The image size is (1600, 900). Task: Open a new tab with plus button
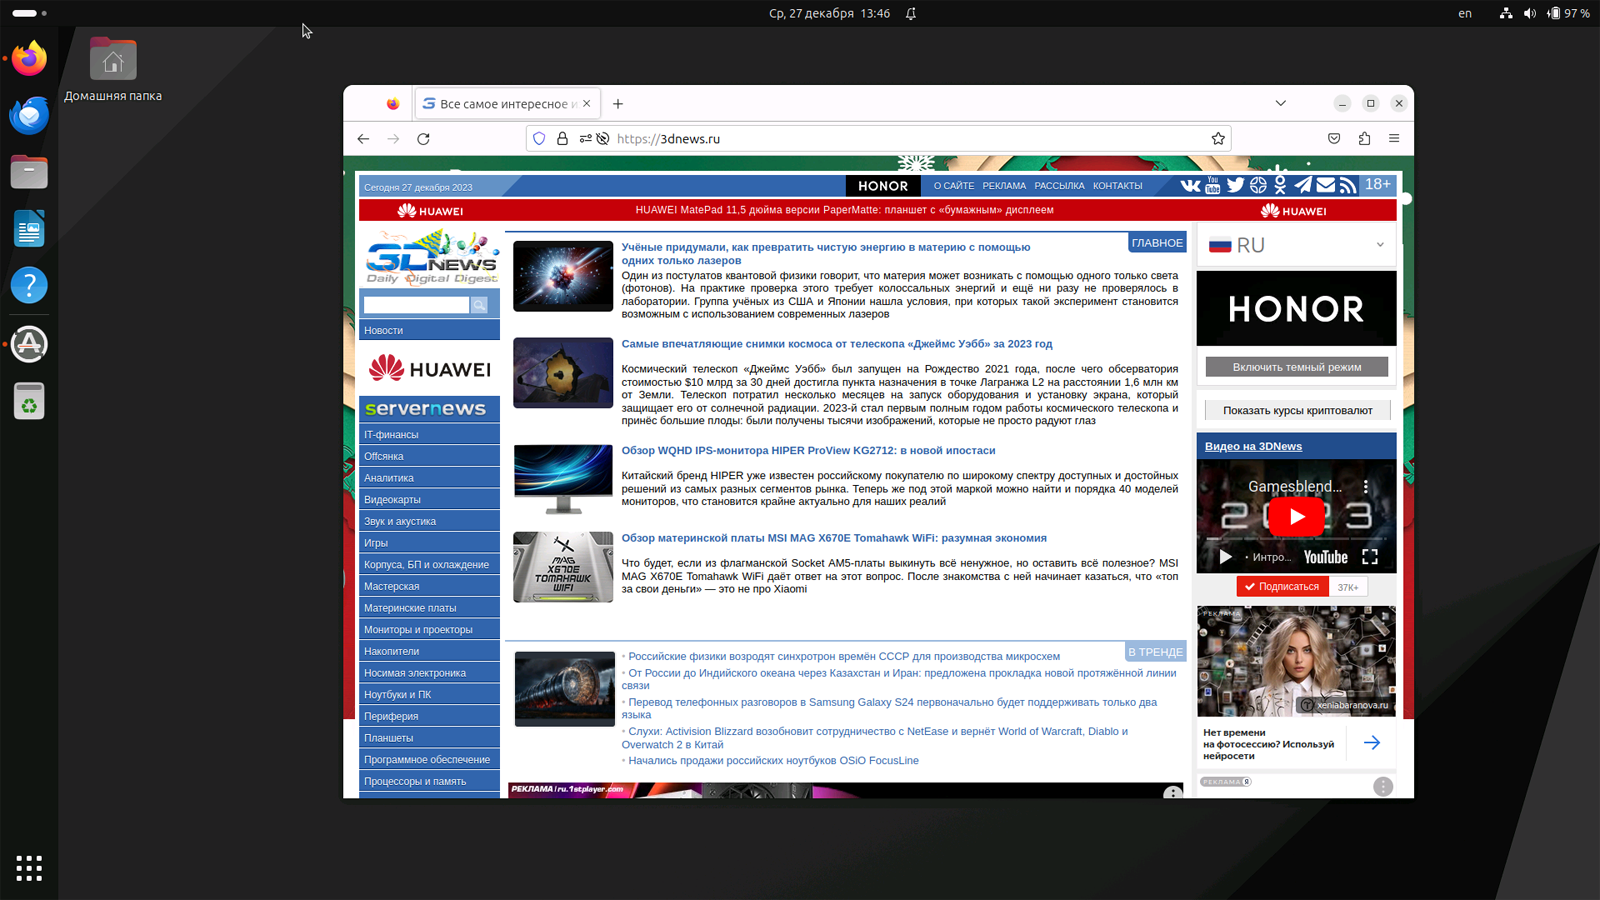tap(618, 104)
